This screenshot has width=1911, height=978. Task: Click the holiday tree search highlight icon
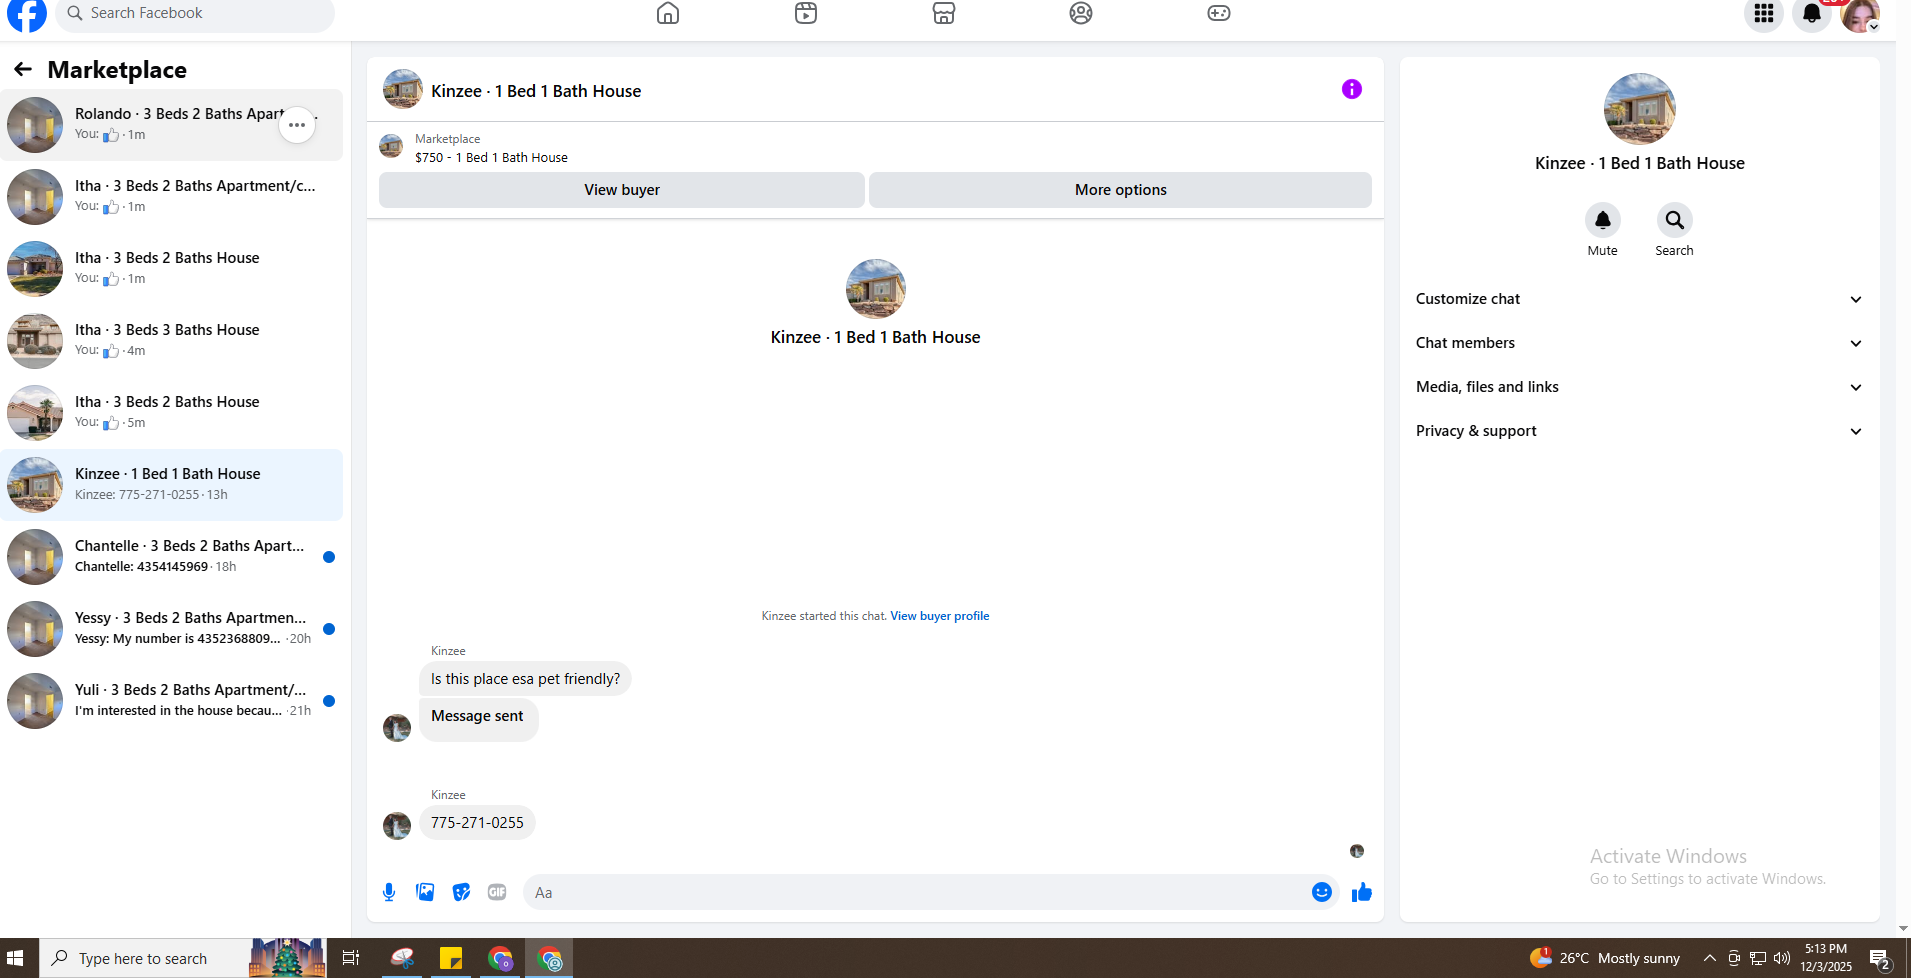tap(287, 958)
